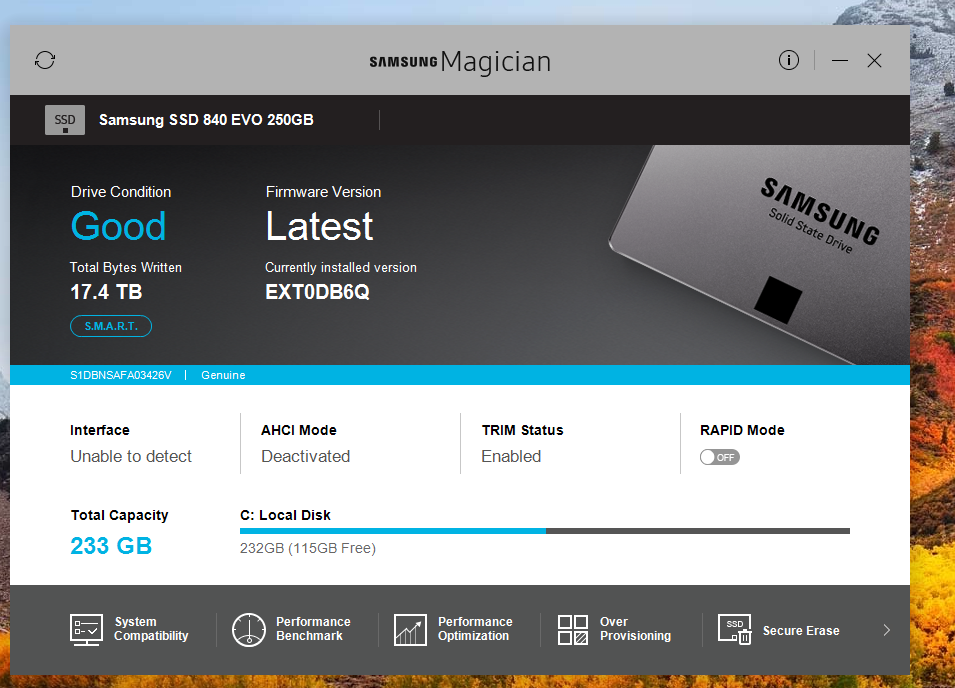Click the 232GB (115GB Free) text
Screen dimensions: 955x688
pyautogui.click(x=308, y=548)
